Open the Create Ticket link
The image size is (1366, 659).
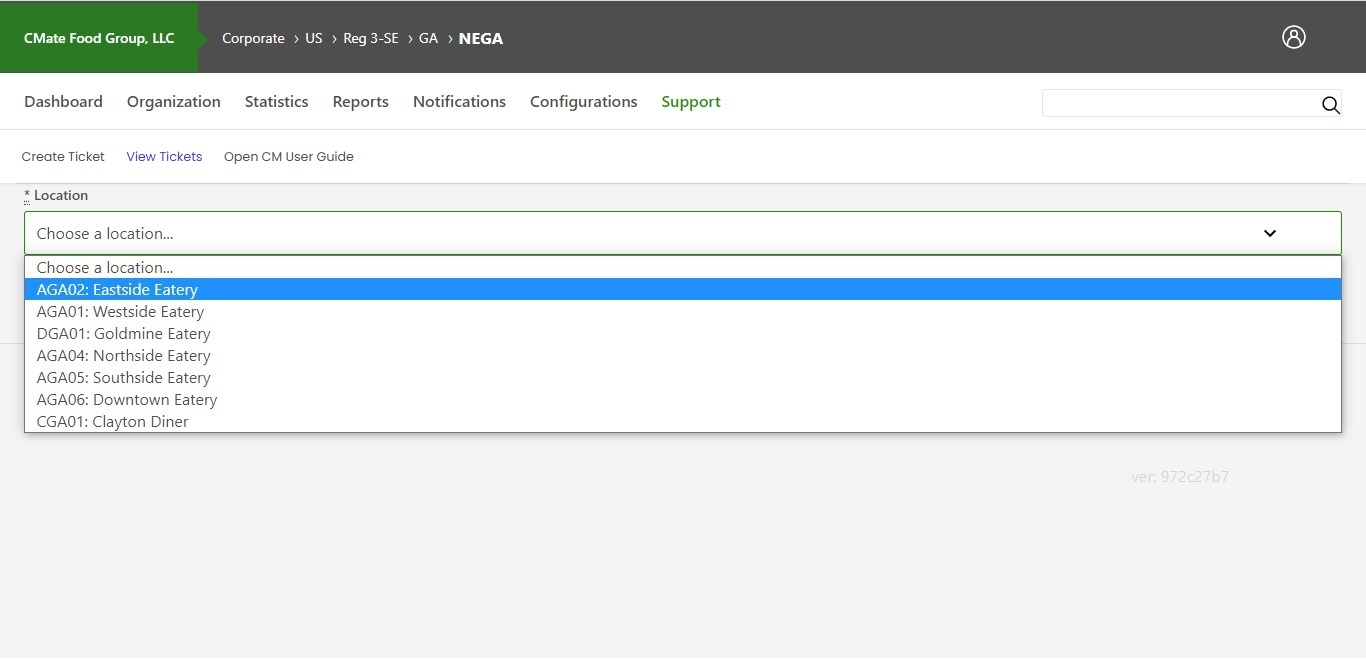click(62, 156)
